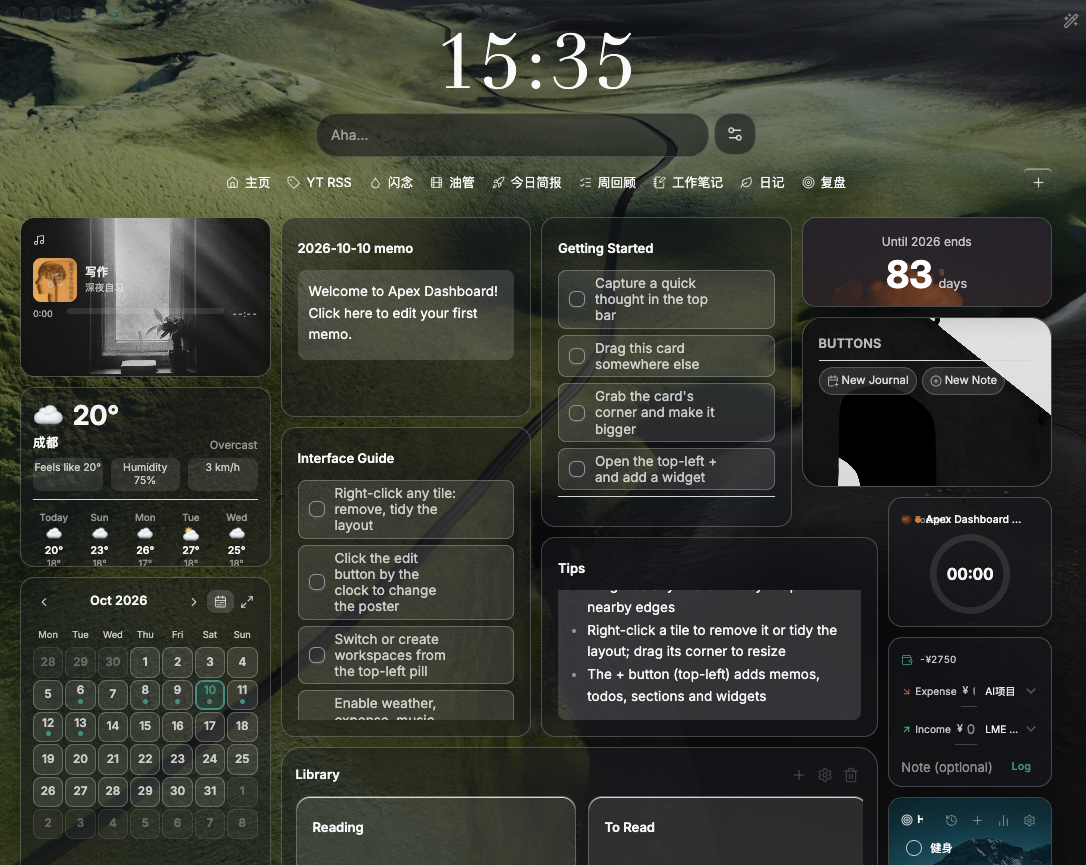Open the Reading card in Library
1086x865 pixels.
(x=436, y=830)
